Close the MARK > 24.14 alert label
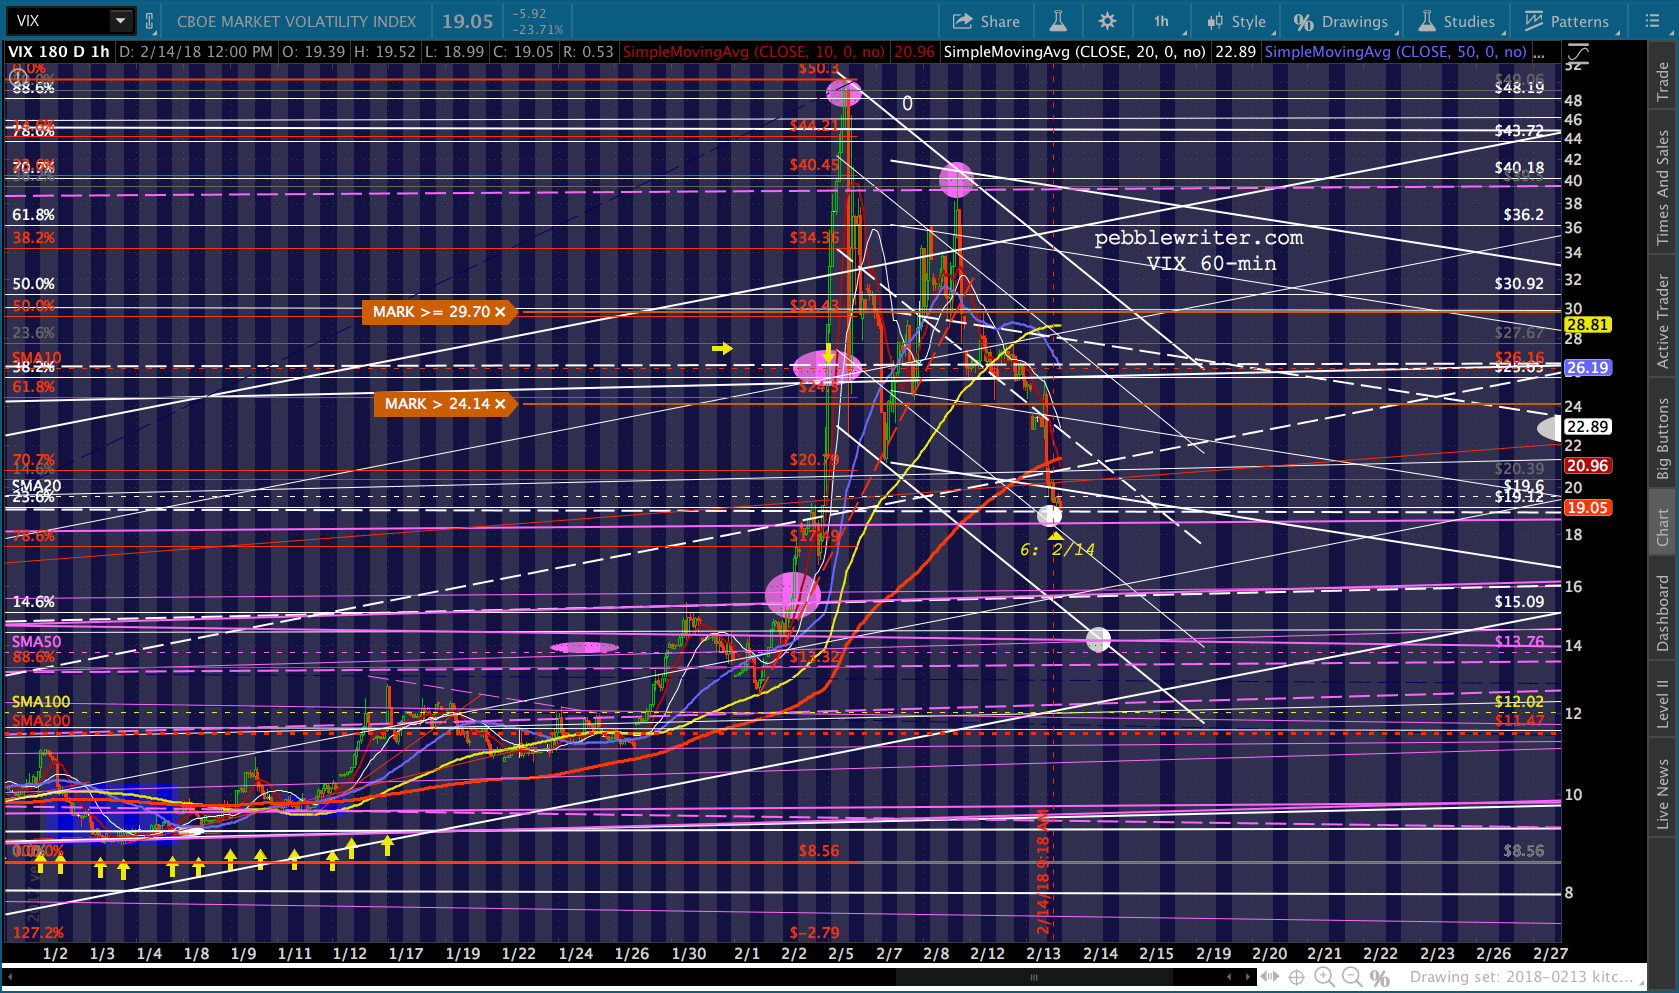This screenshot has height=993, width=1679. (x=500, y=404)
